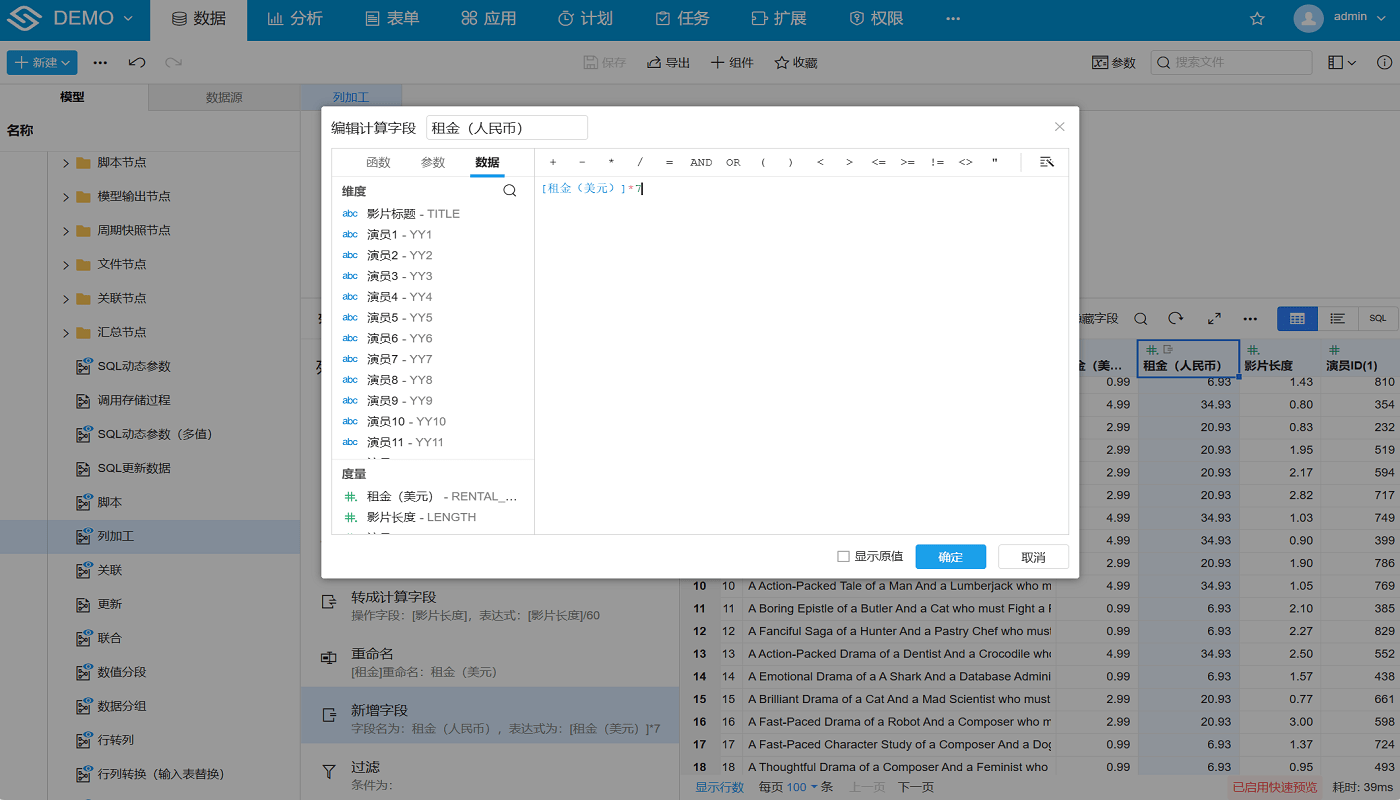Open the 分析 menu in top navigation
Screen dimensions: 1400x800
[295, 19]
